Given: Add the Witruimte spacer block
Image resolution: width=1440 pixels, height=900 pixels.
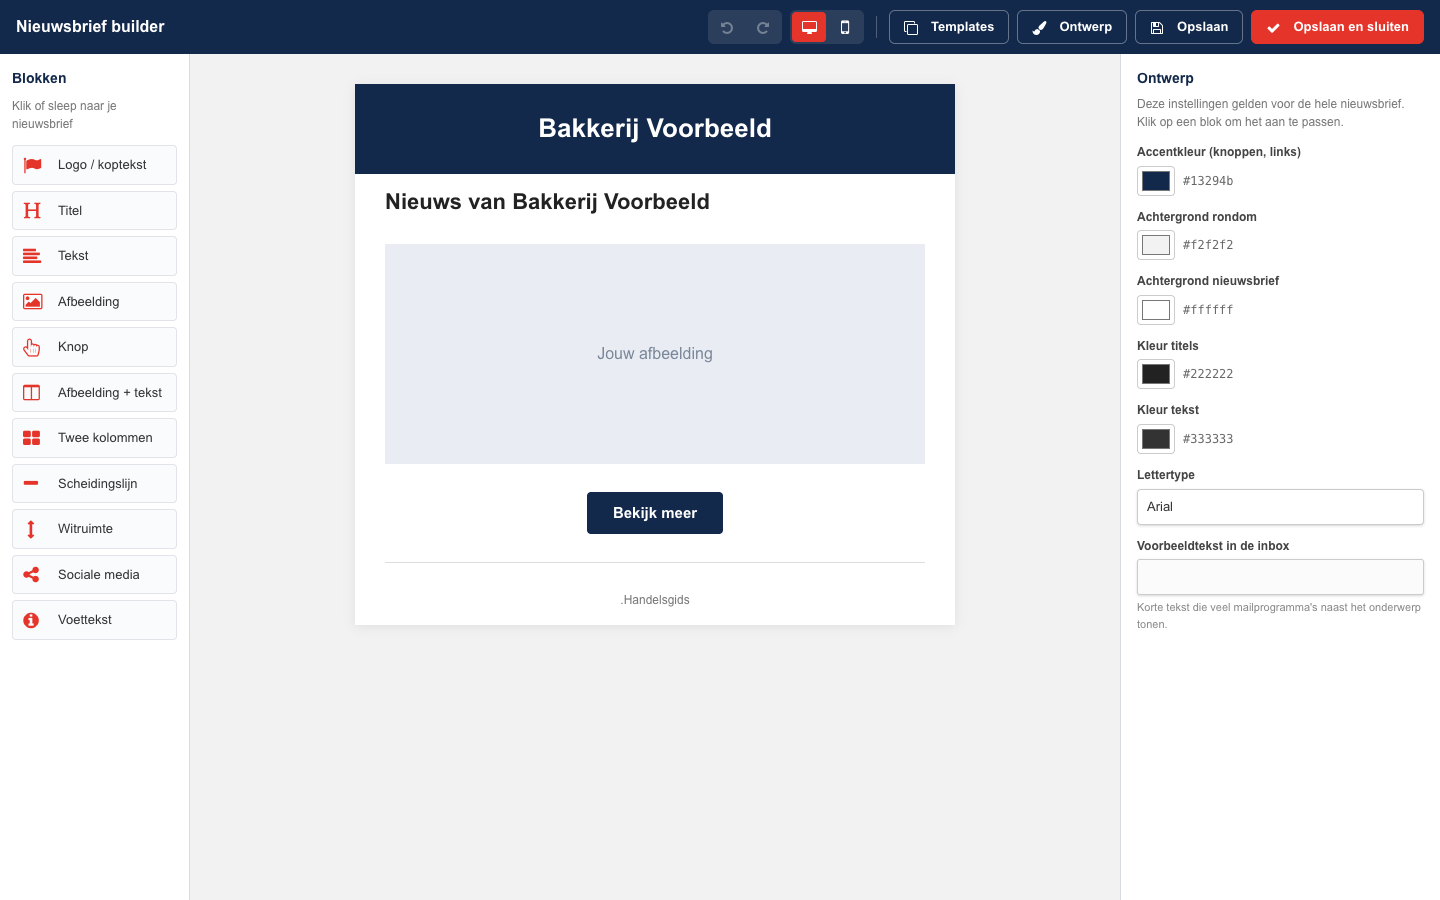Looking at the screenshot, I should (x=94, y=529).
